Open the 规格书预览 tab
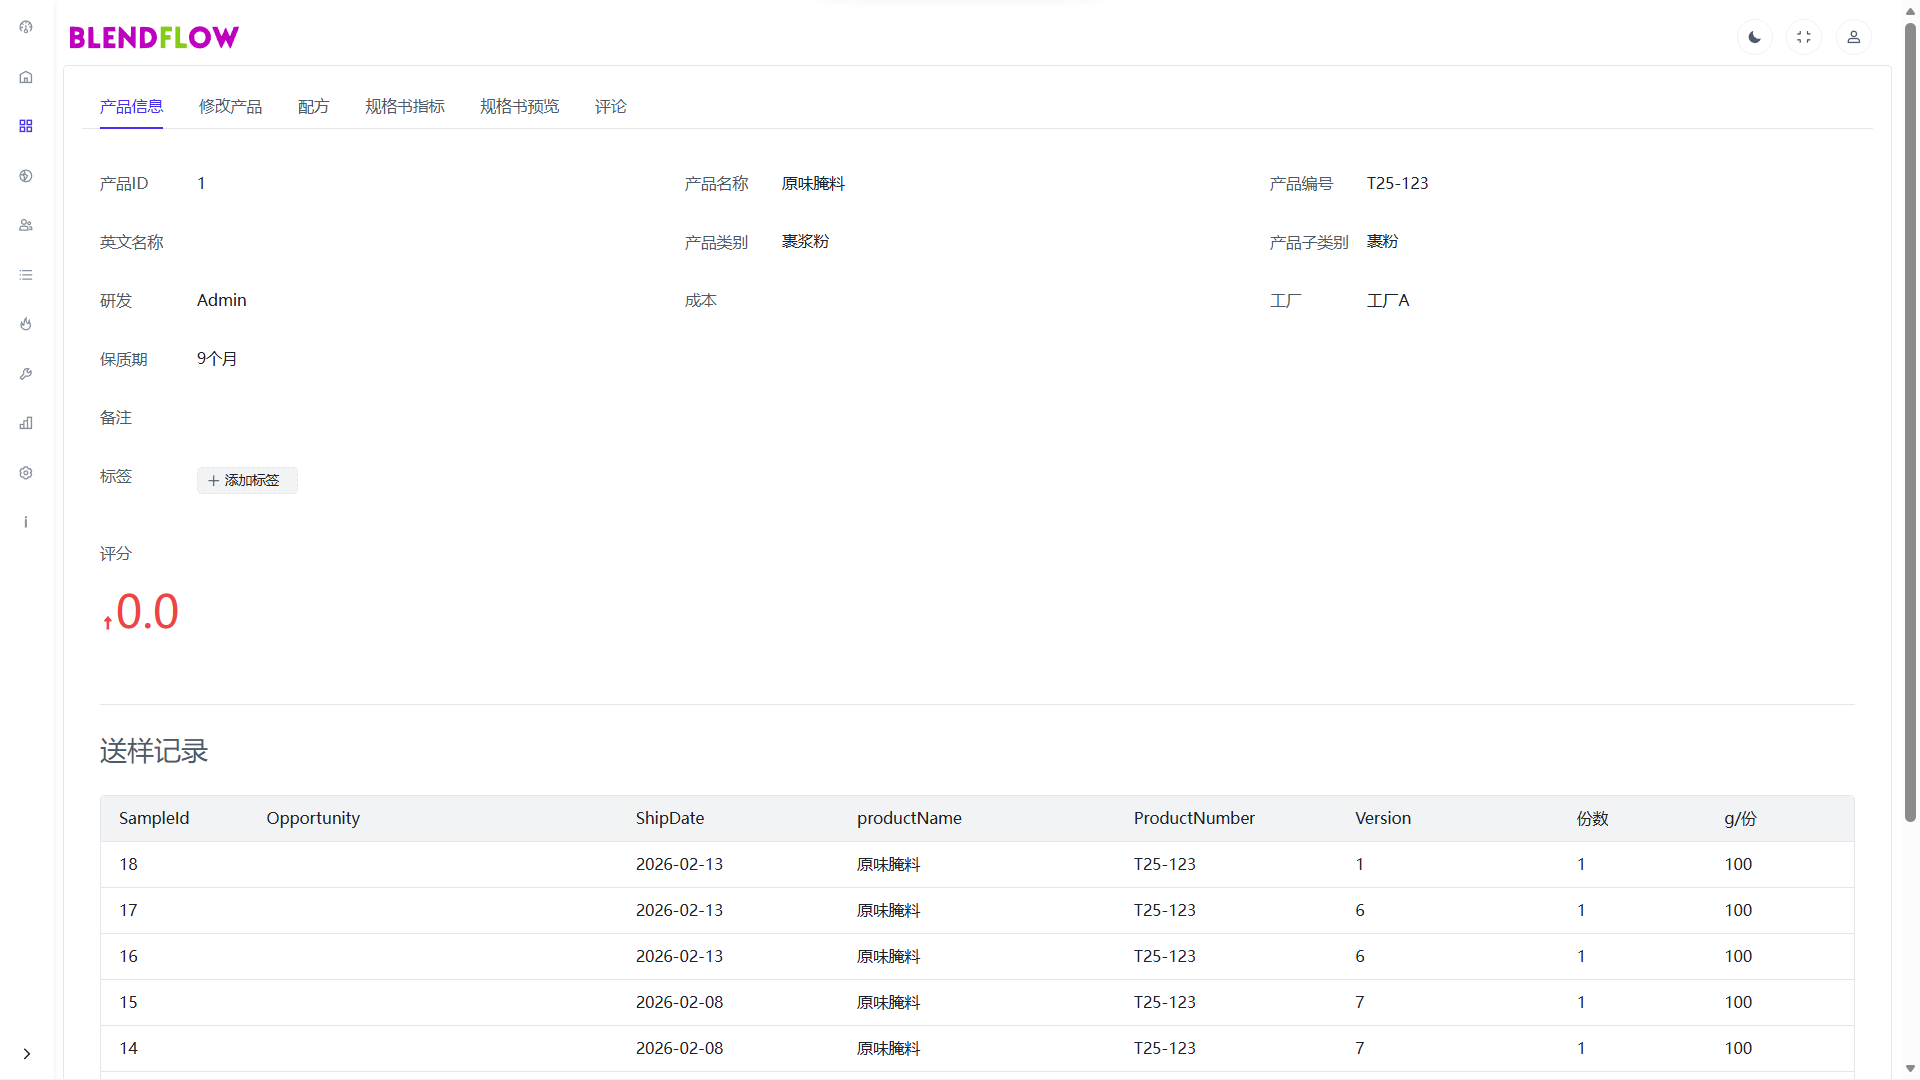This screenshot has height=1080, width=1920. pos(519,107)
